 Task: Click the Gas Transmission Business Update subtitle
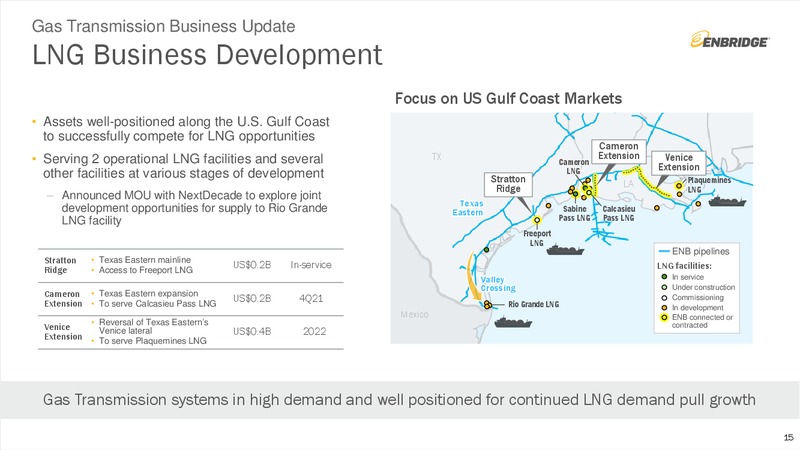[163, 26]
